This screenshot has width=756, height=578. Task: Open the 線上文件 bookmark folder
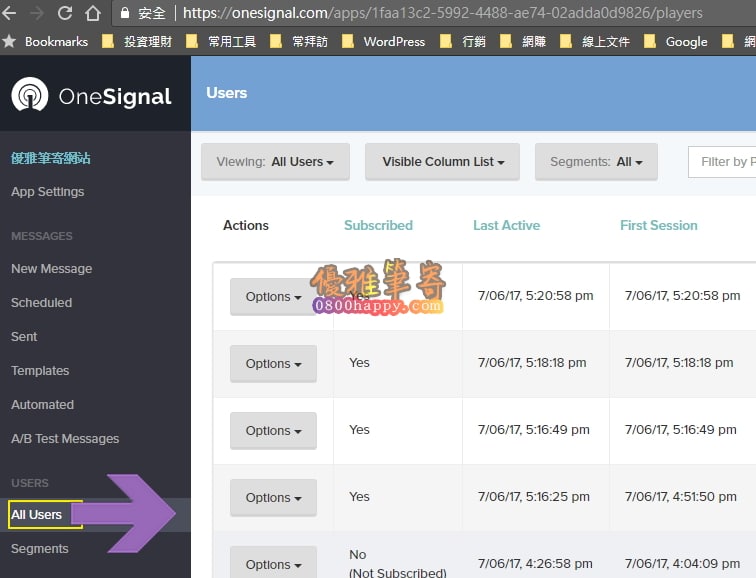tap(595, 42)
